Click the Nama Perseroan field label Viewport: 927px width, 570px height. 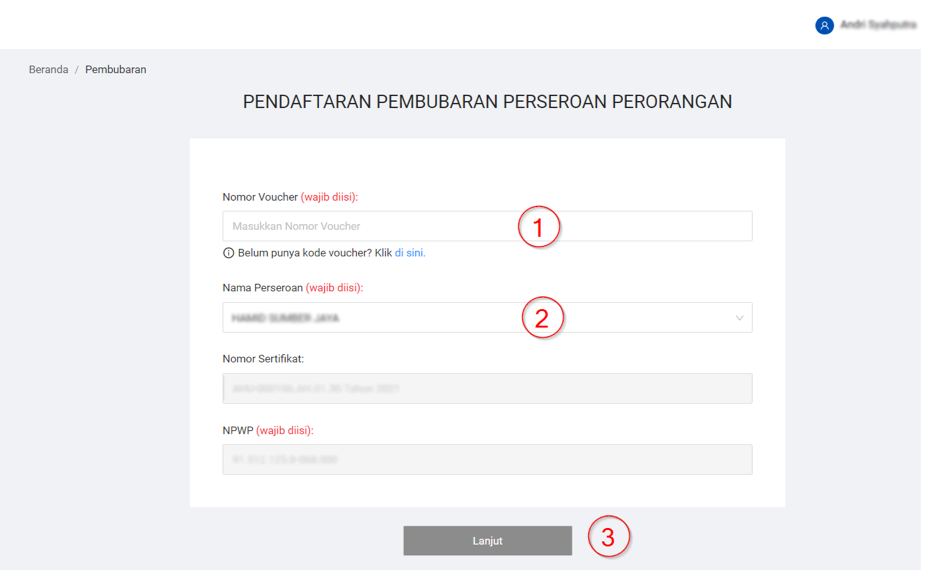263,288
